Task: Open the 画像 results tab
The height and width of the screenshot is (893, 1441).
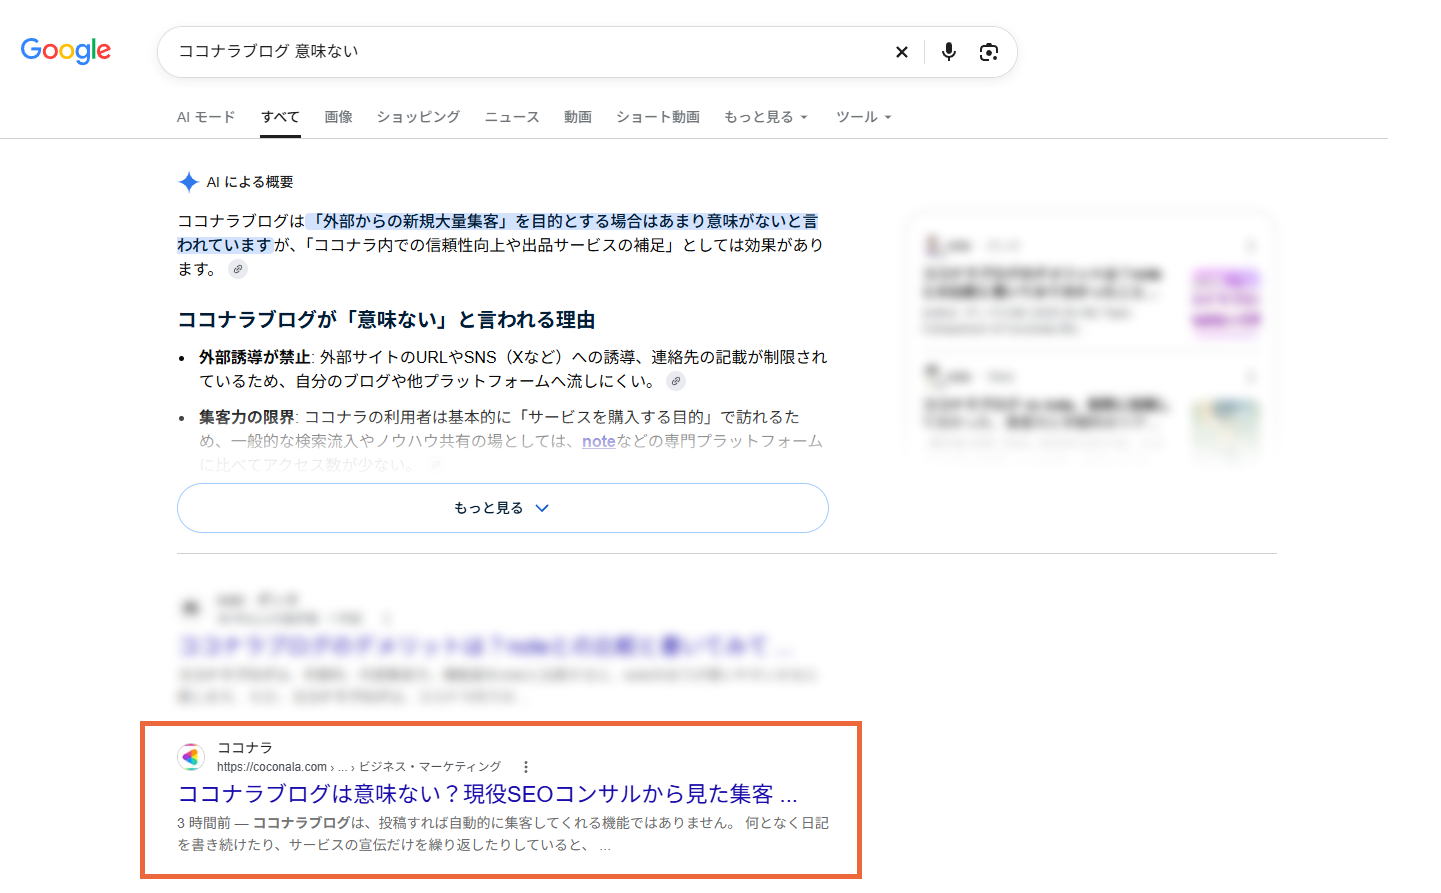Action: coord(338,117)
